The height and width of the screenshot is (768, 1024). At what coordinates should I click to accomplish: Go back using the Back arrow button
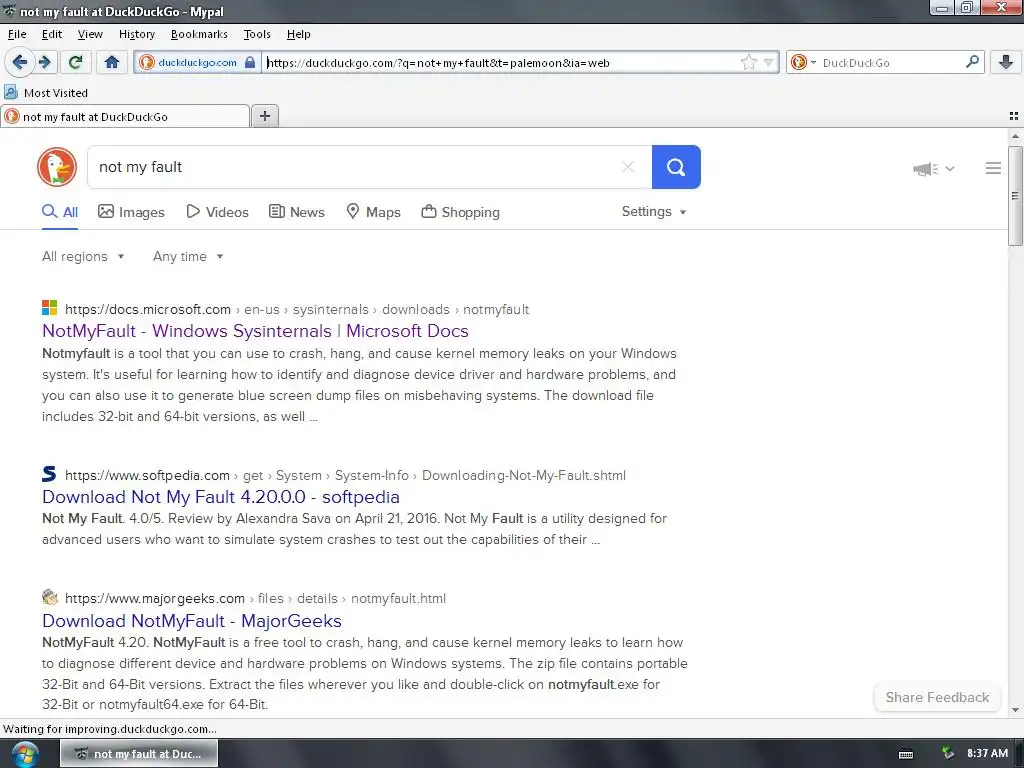click(20, 62)
